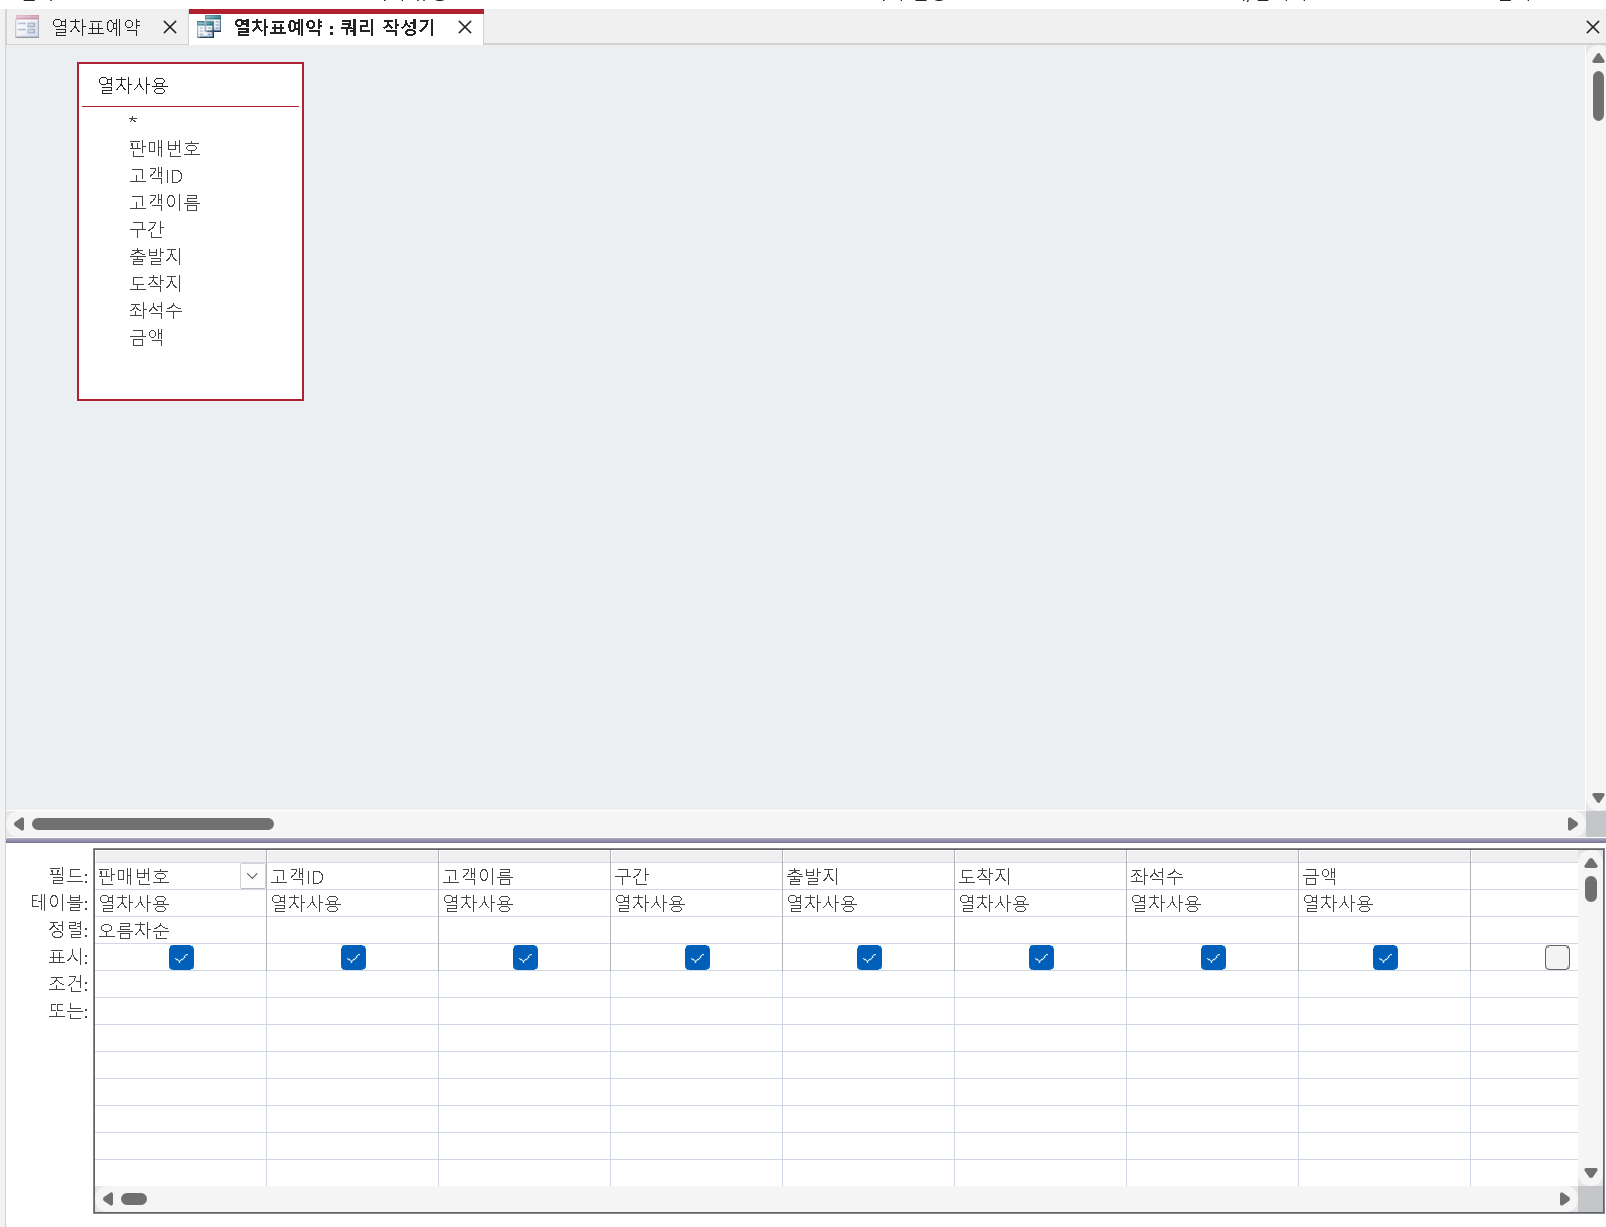Switch to the 열차표예약 form tab
The image size is (1606, 1227).
(x=96, y=27)
